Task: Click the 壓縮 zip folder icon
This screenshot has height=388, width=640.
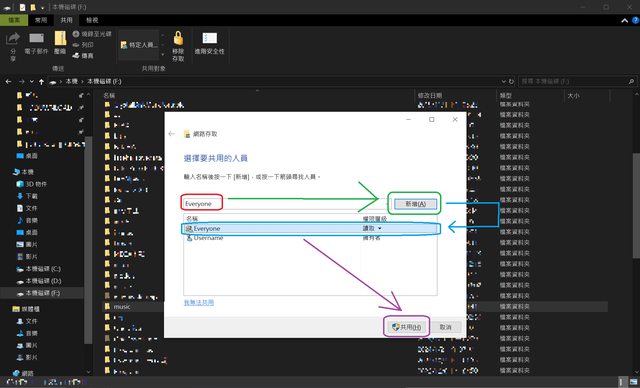Action: [60, 43]
